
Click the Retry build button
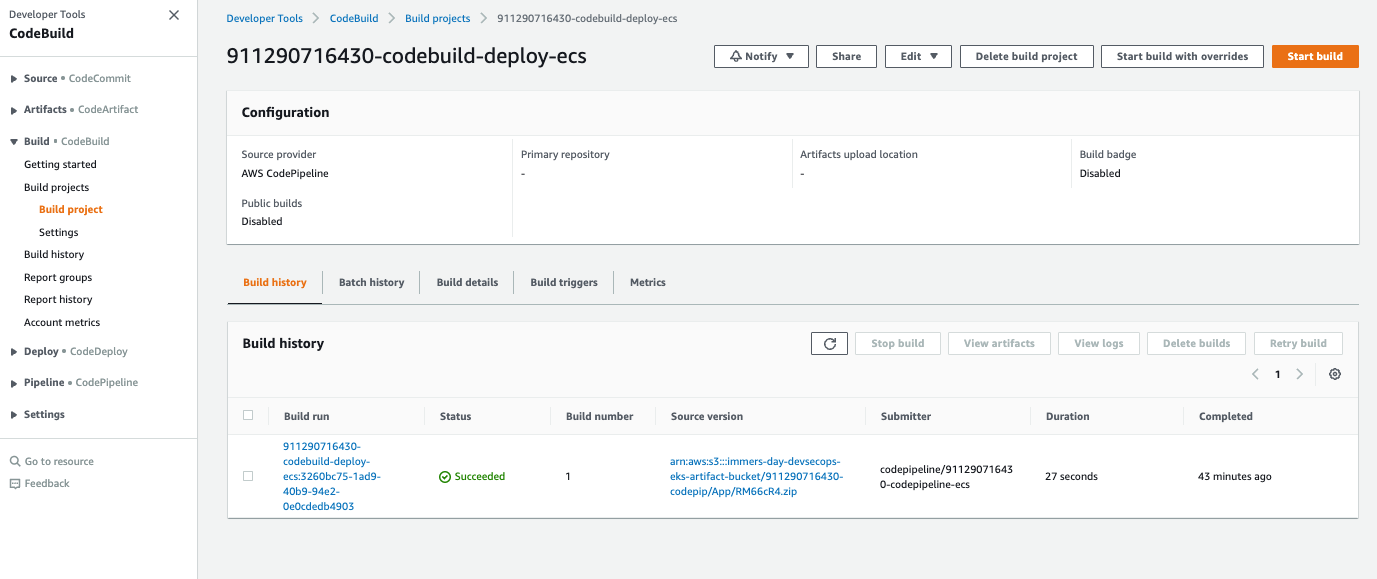1298,343
